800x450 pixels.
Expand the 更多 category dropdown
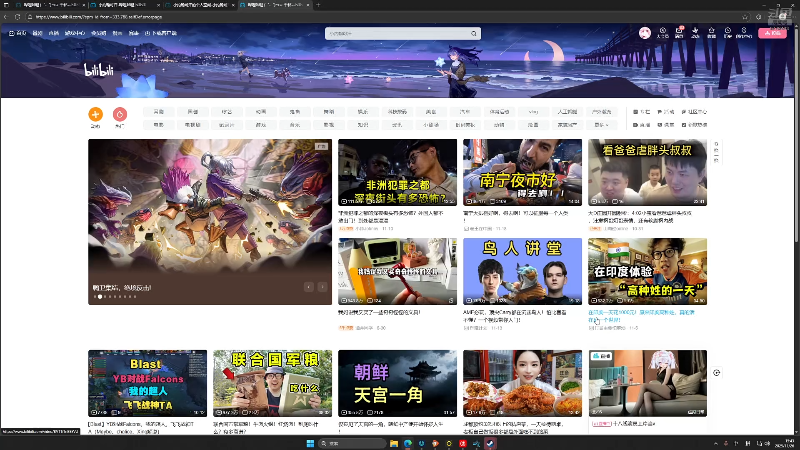tap(601, 124)
